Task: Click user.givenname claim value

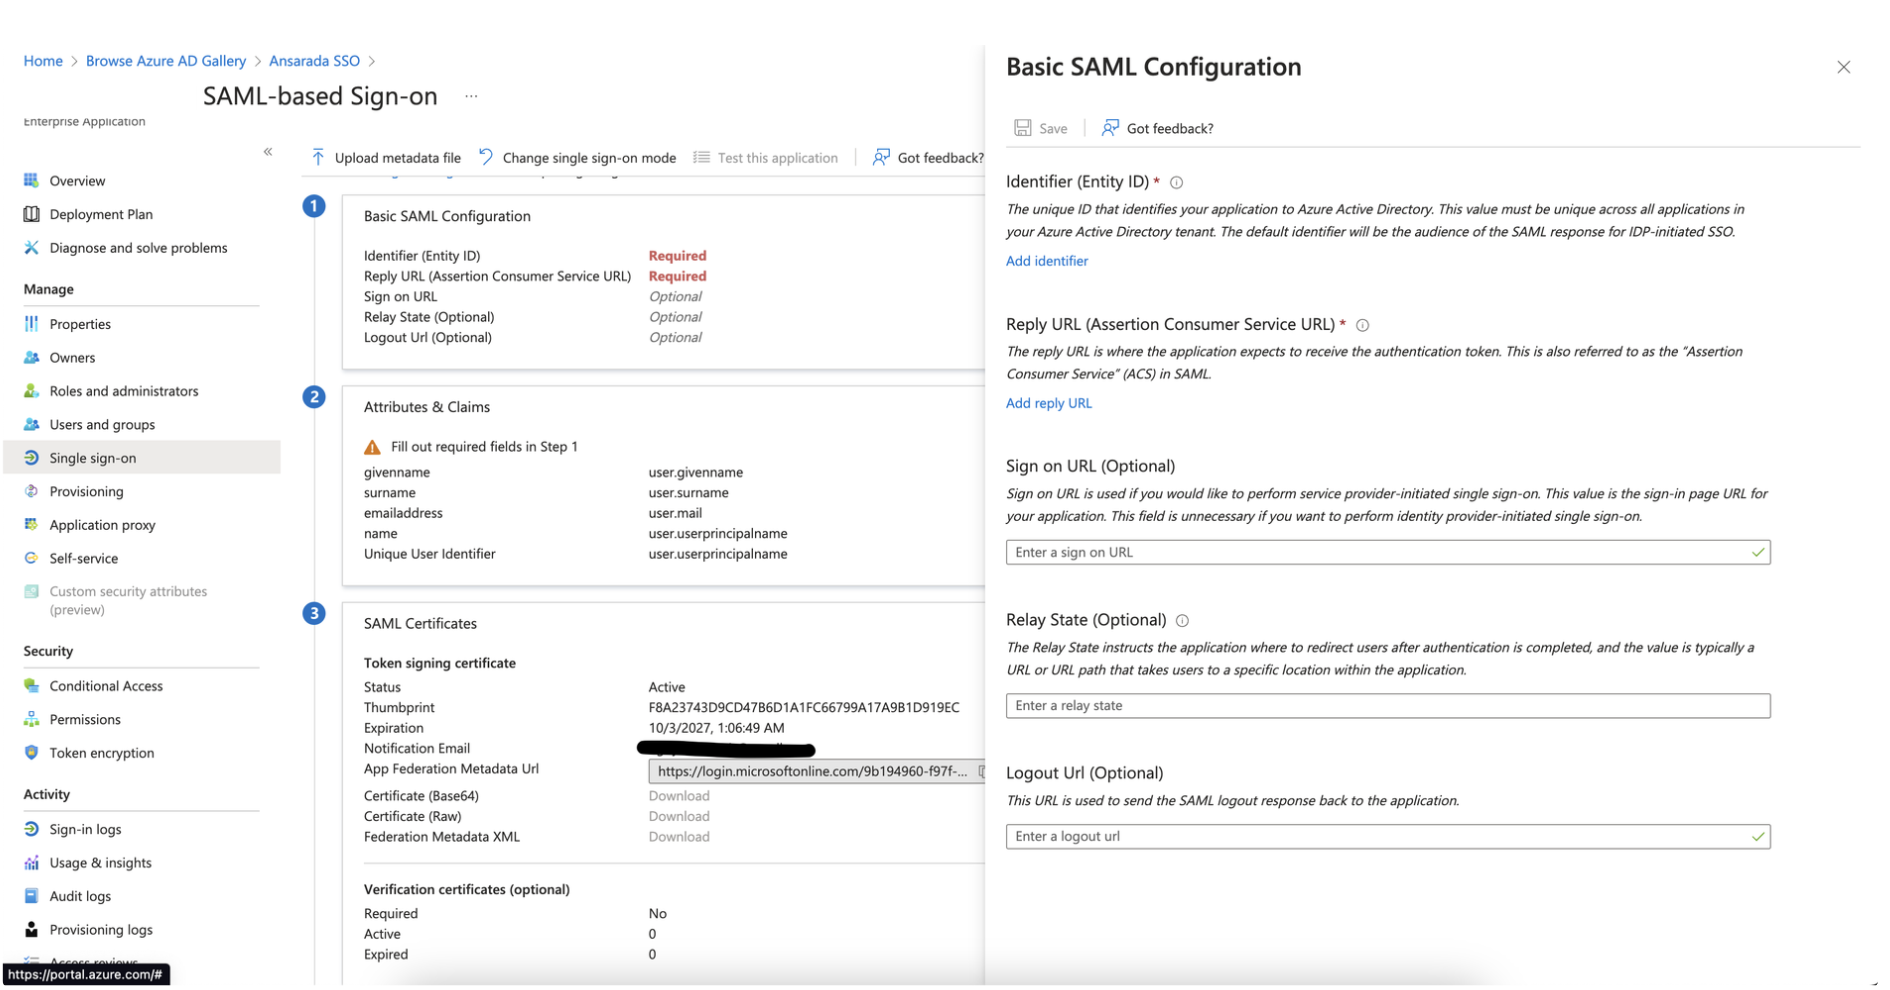Action: (696, 472)
